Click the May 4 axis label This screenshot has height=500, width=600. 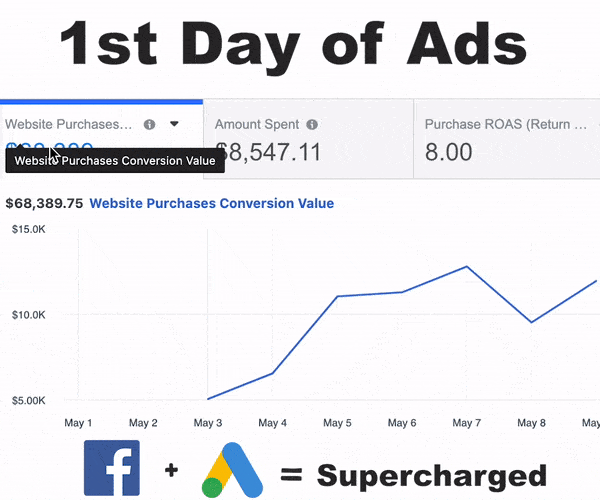coord(272,423)
